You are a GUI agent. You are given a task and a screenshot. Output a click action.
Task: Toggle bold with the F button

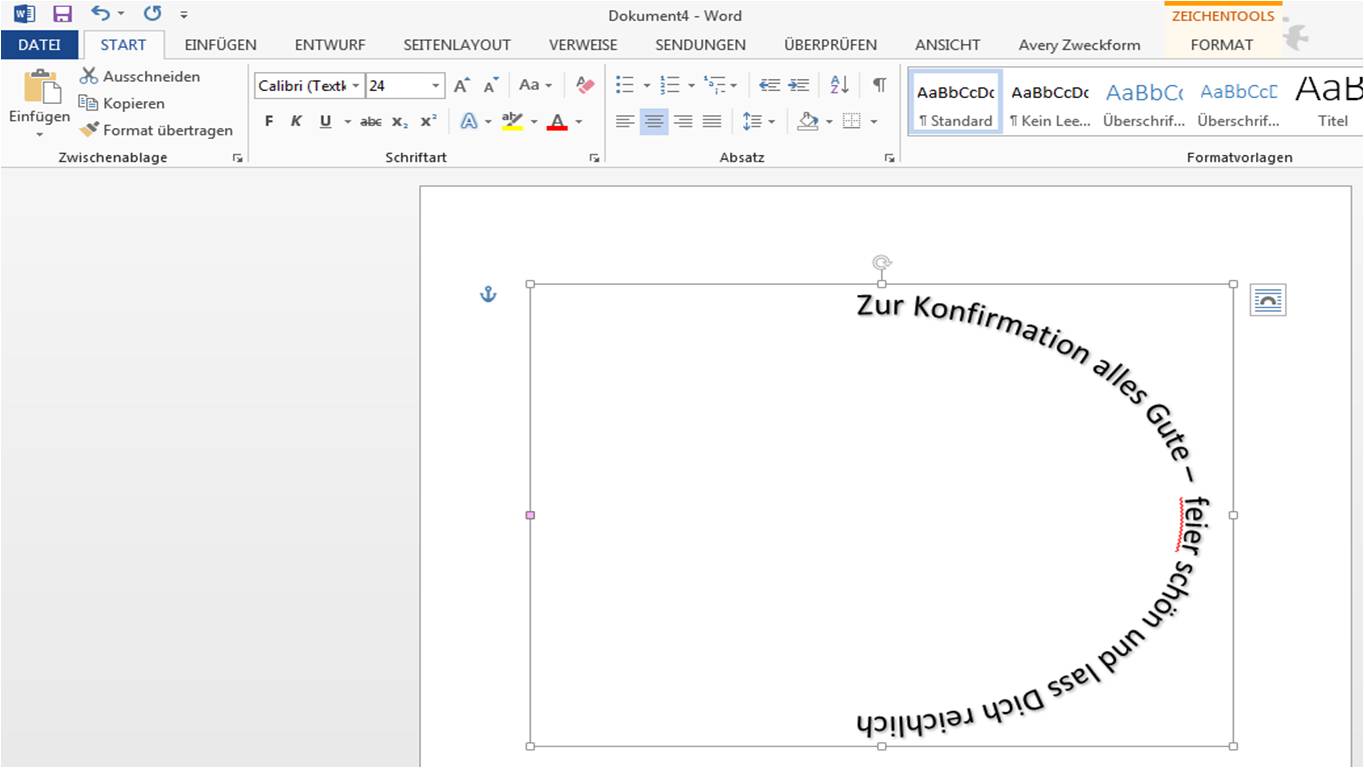click(267, 120)
